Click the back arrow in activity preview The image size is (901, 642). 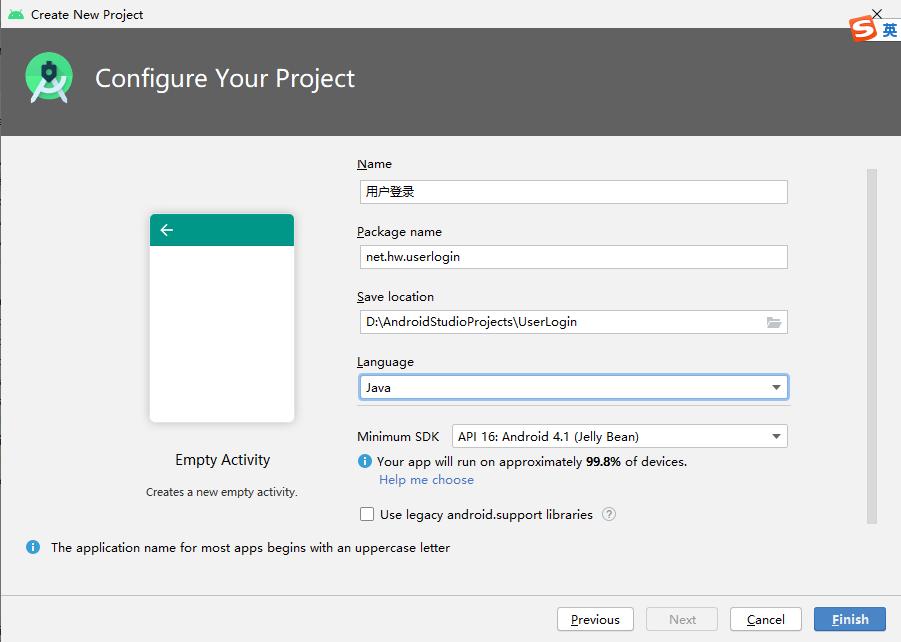point(167,230)
